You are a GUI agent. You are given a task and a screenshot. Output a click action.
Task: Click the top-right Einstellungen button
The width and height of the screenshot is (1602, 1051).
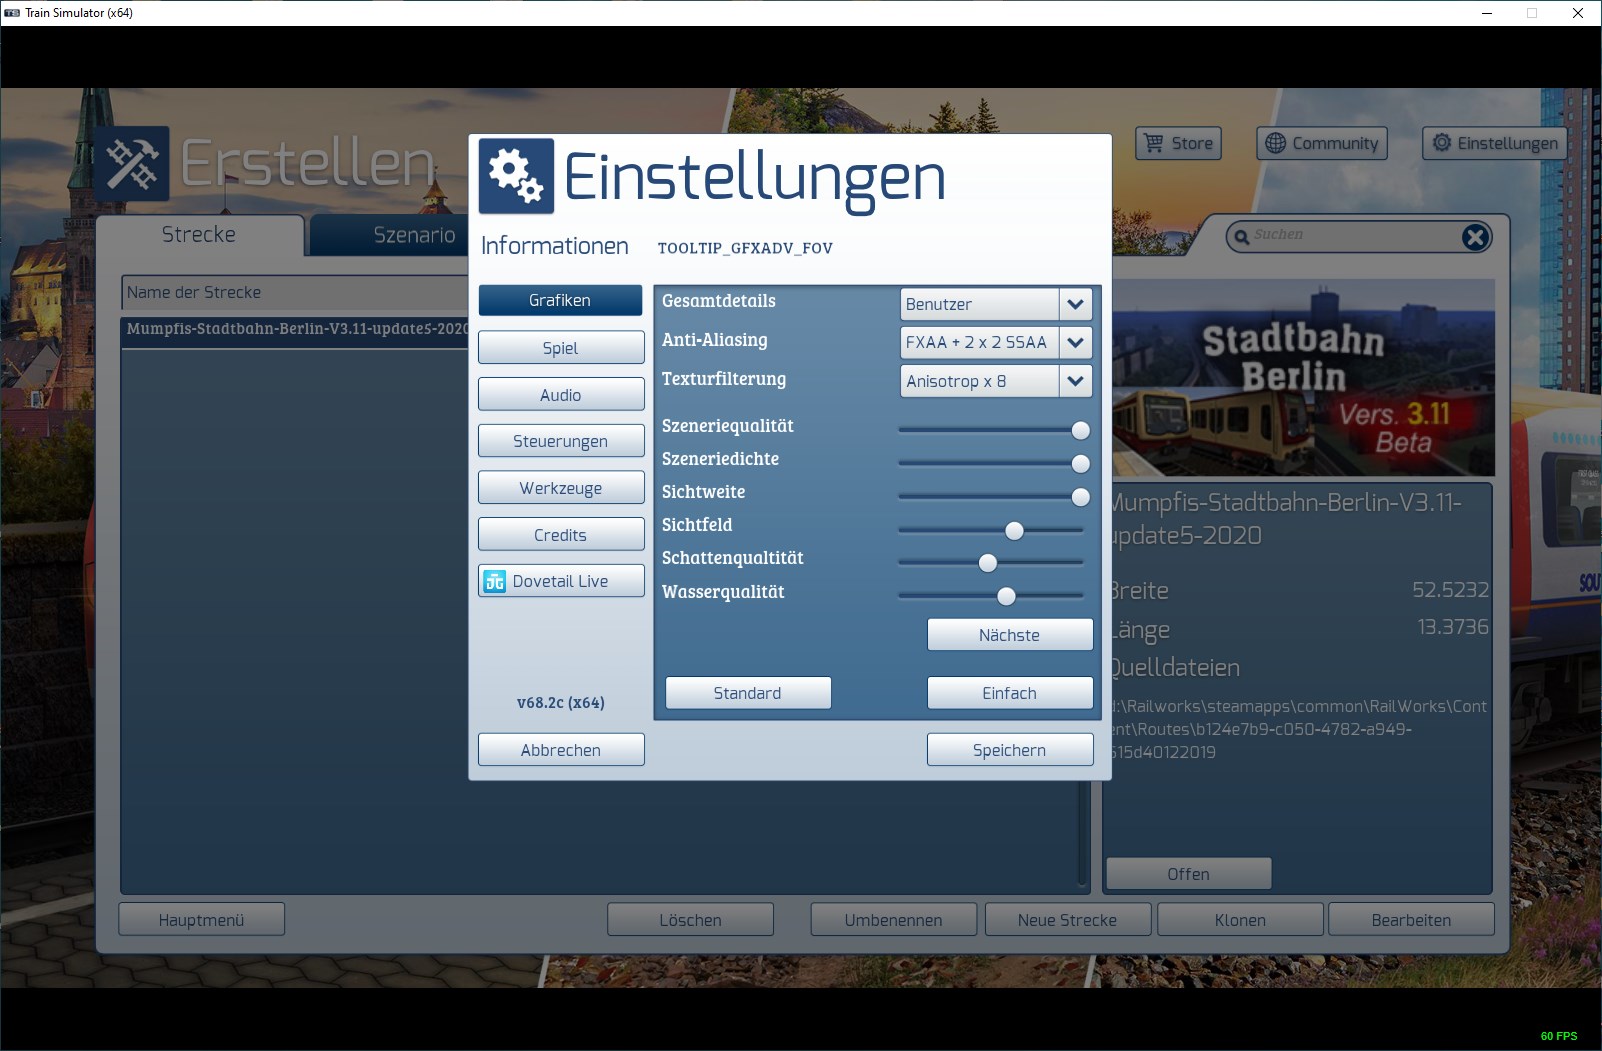tap(1495, 143)
